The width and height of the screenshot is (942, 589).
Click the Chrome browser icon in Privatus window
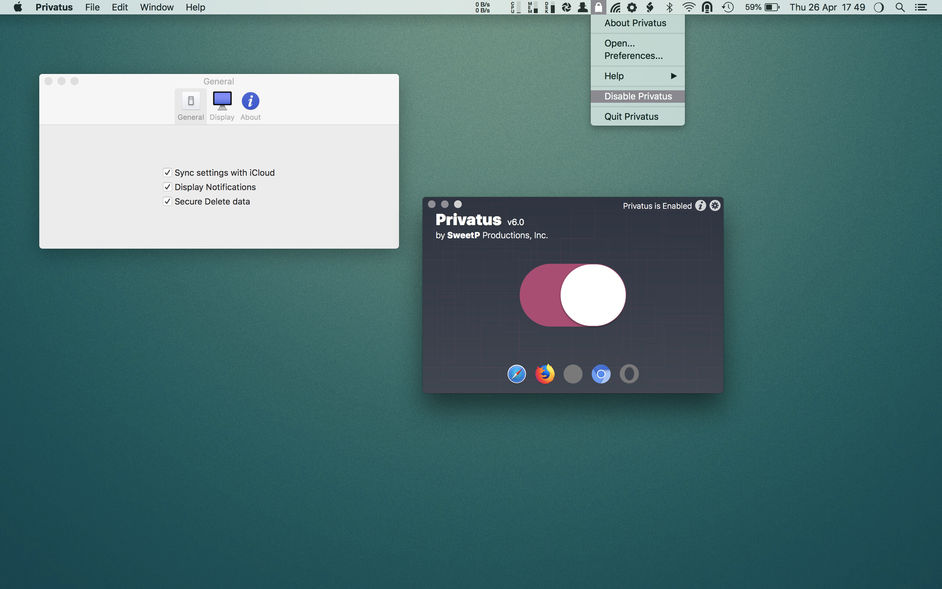tap(601, 374)
